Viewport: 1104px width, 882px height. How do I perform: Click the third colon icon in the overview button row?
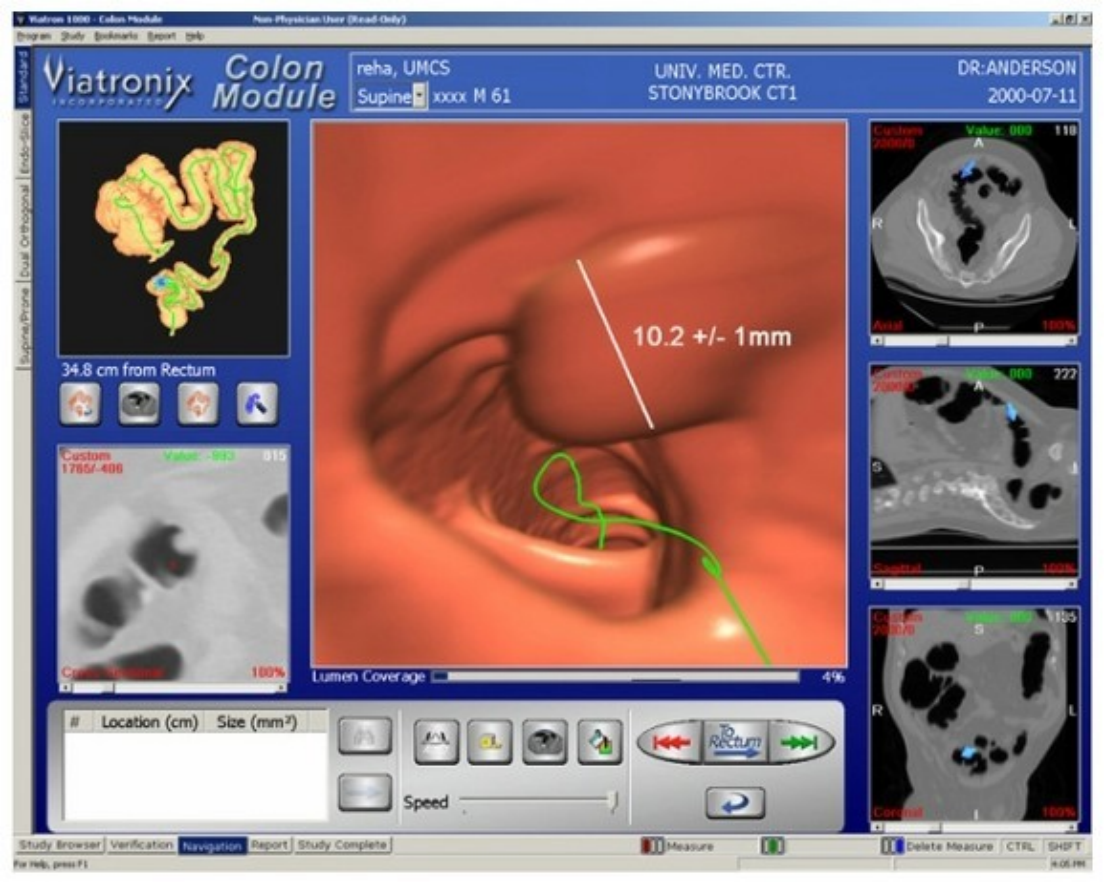pyautogui.click(x=198, y=404)
